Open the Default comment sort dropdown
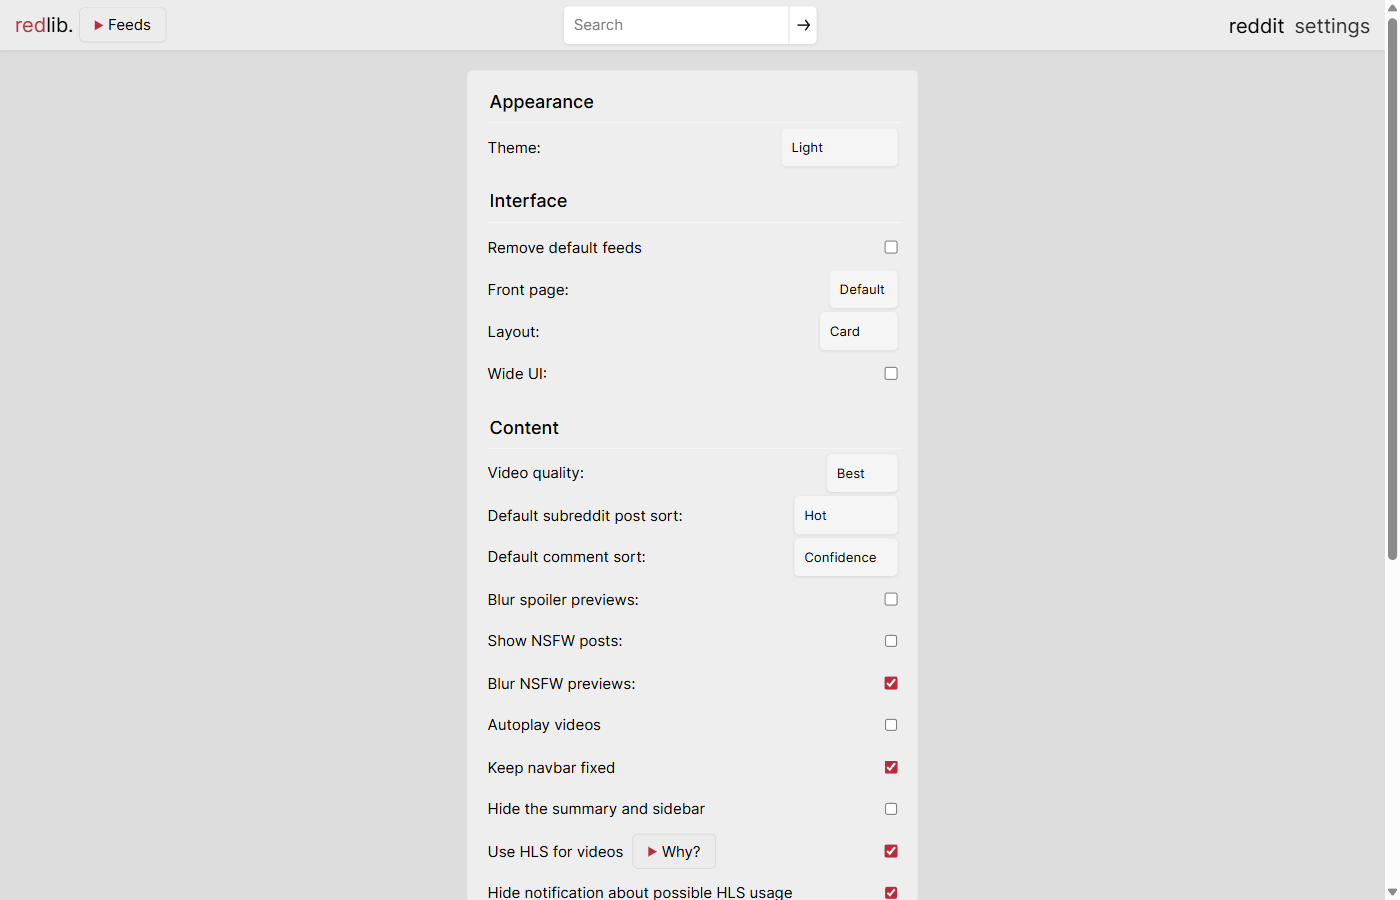The width and height of the screenshot is (1400, 900). pyautogui.click(x=846, y=558)
